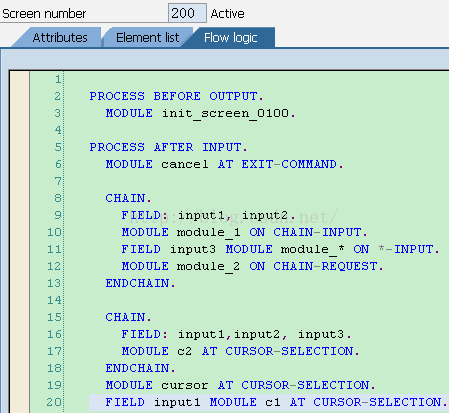The width and height of the screenshot is (449, 413).
Task: Click 'FIELD: input1, input2.' on line 9
Action: 208,215
